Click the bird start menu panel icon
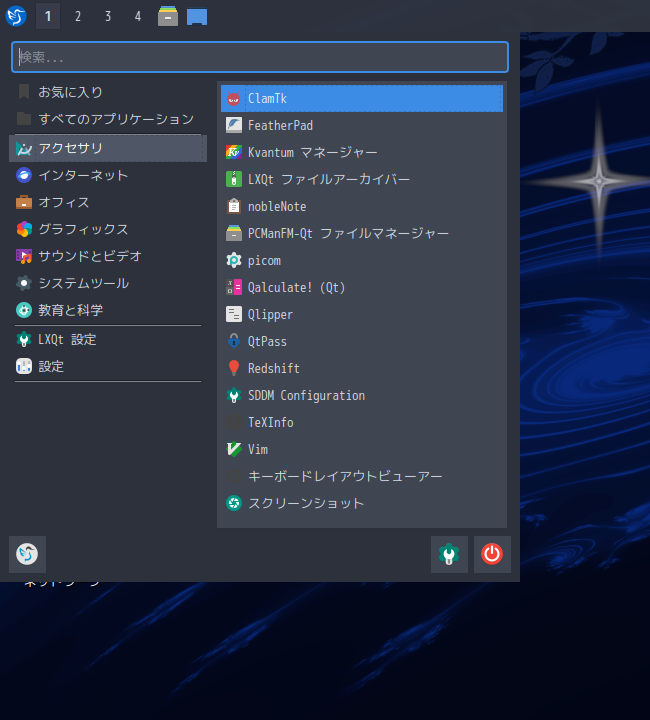This screenshot has height=720, width=650. click(16, 16)
